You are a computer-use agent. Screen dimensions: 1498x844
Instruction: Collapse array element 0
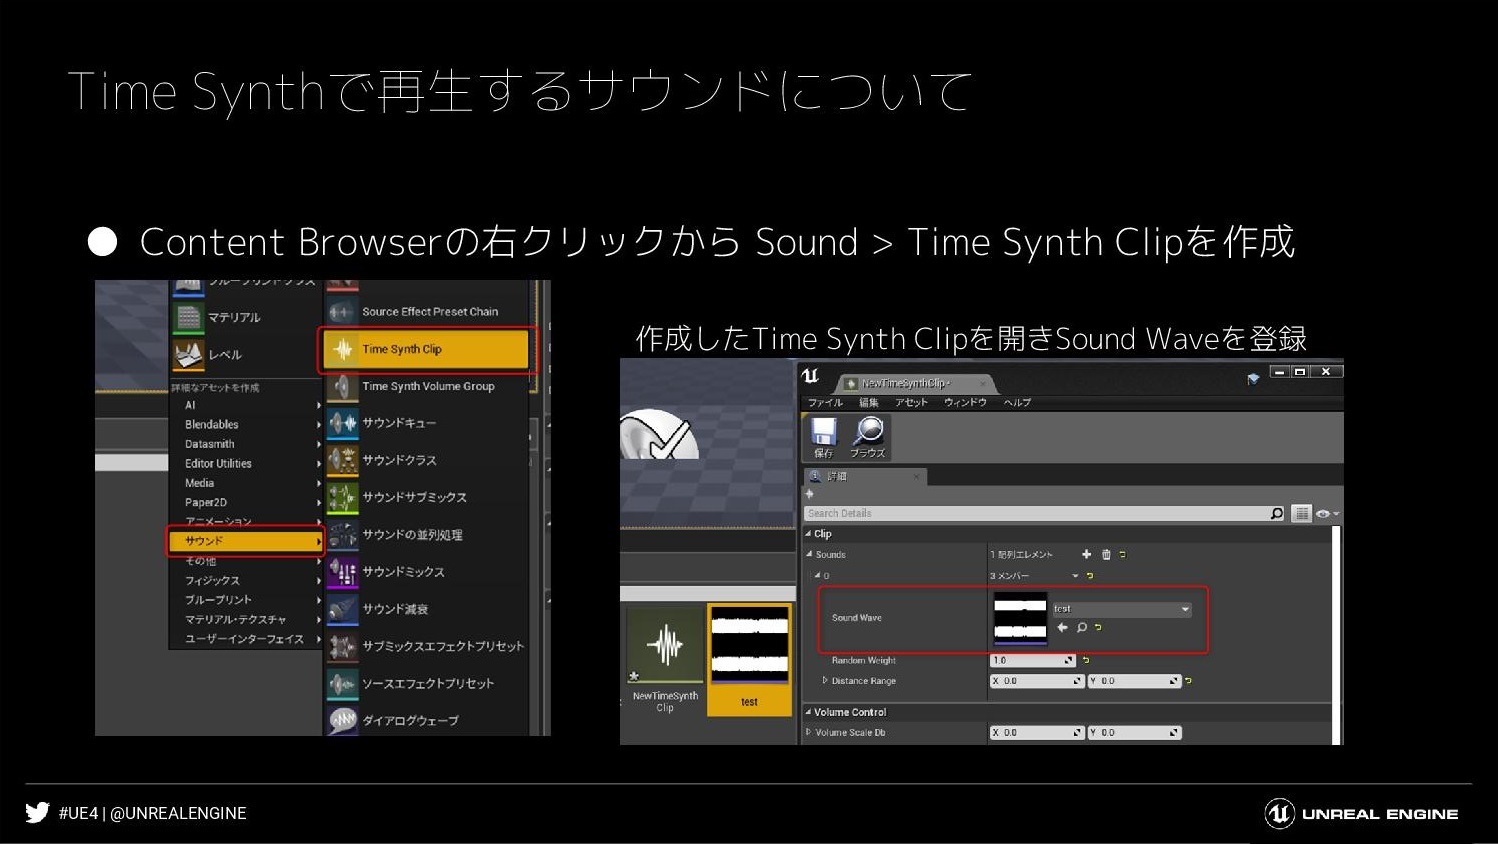[x=817, y=575]
